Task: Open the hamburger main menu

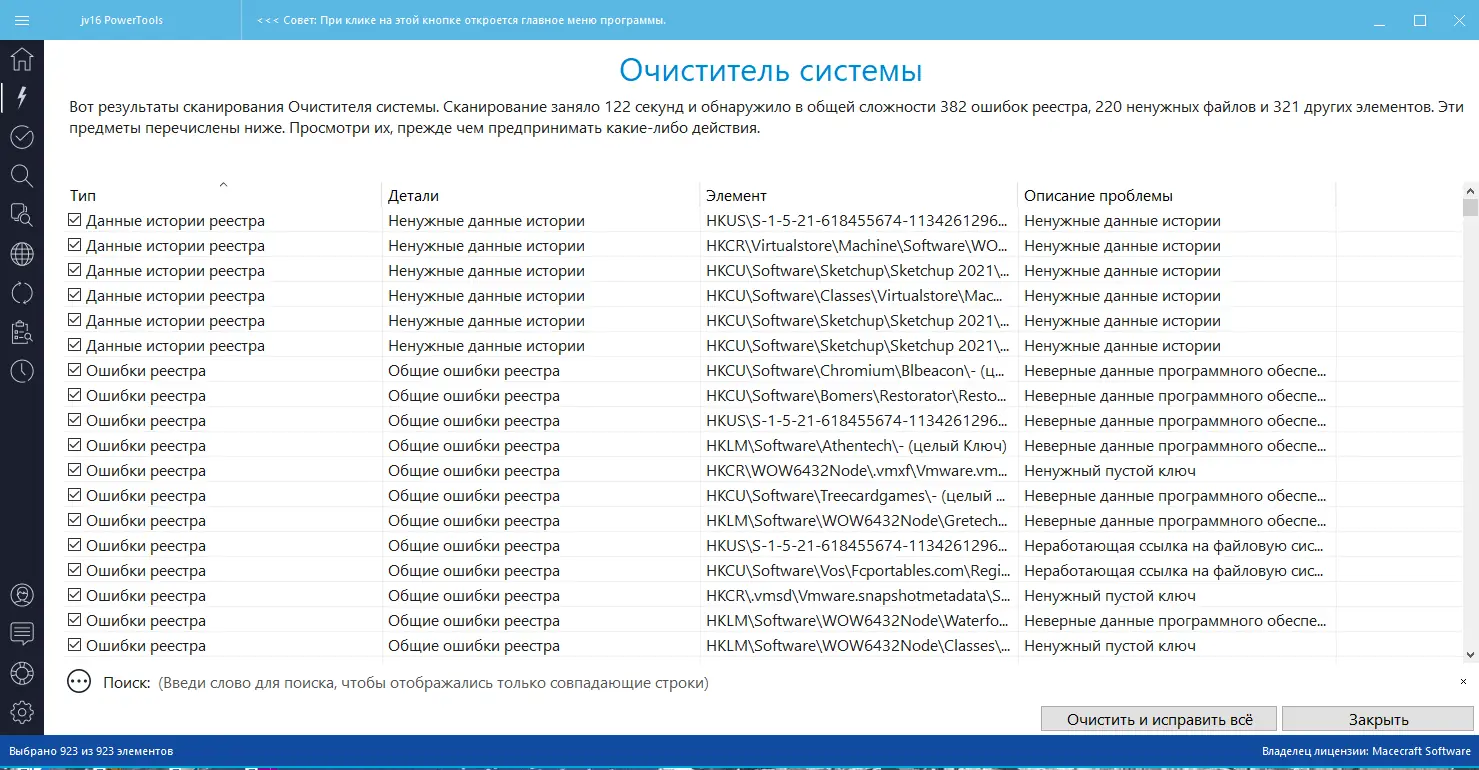Action: click(x=22, y=20)
